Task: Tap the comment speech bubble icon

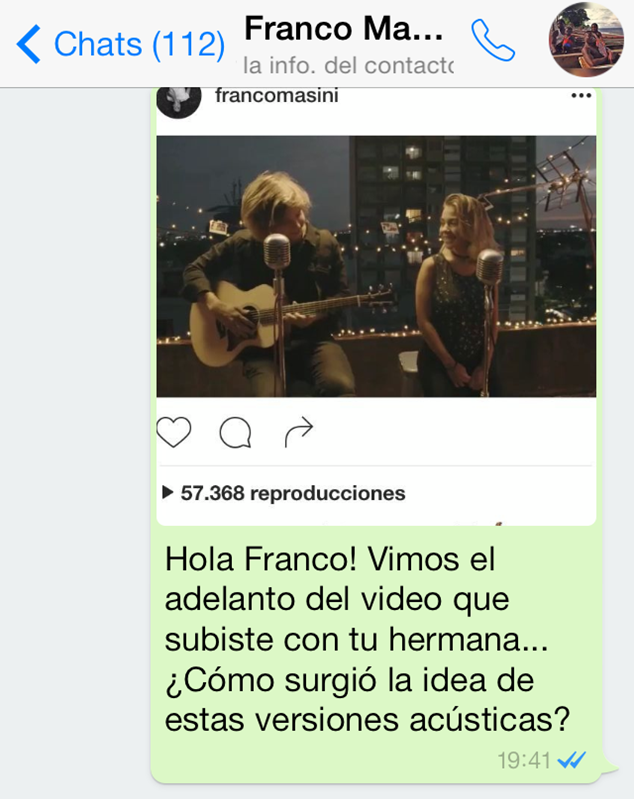Action: 235,433
